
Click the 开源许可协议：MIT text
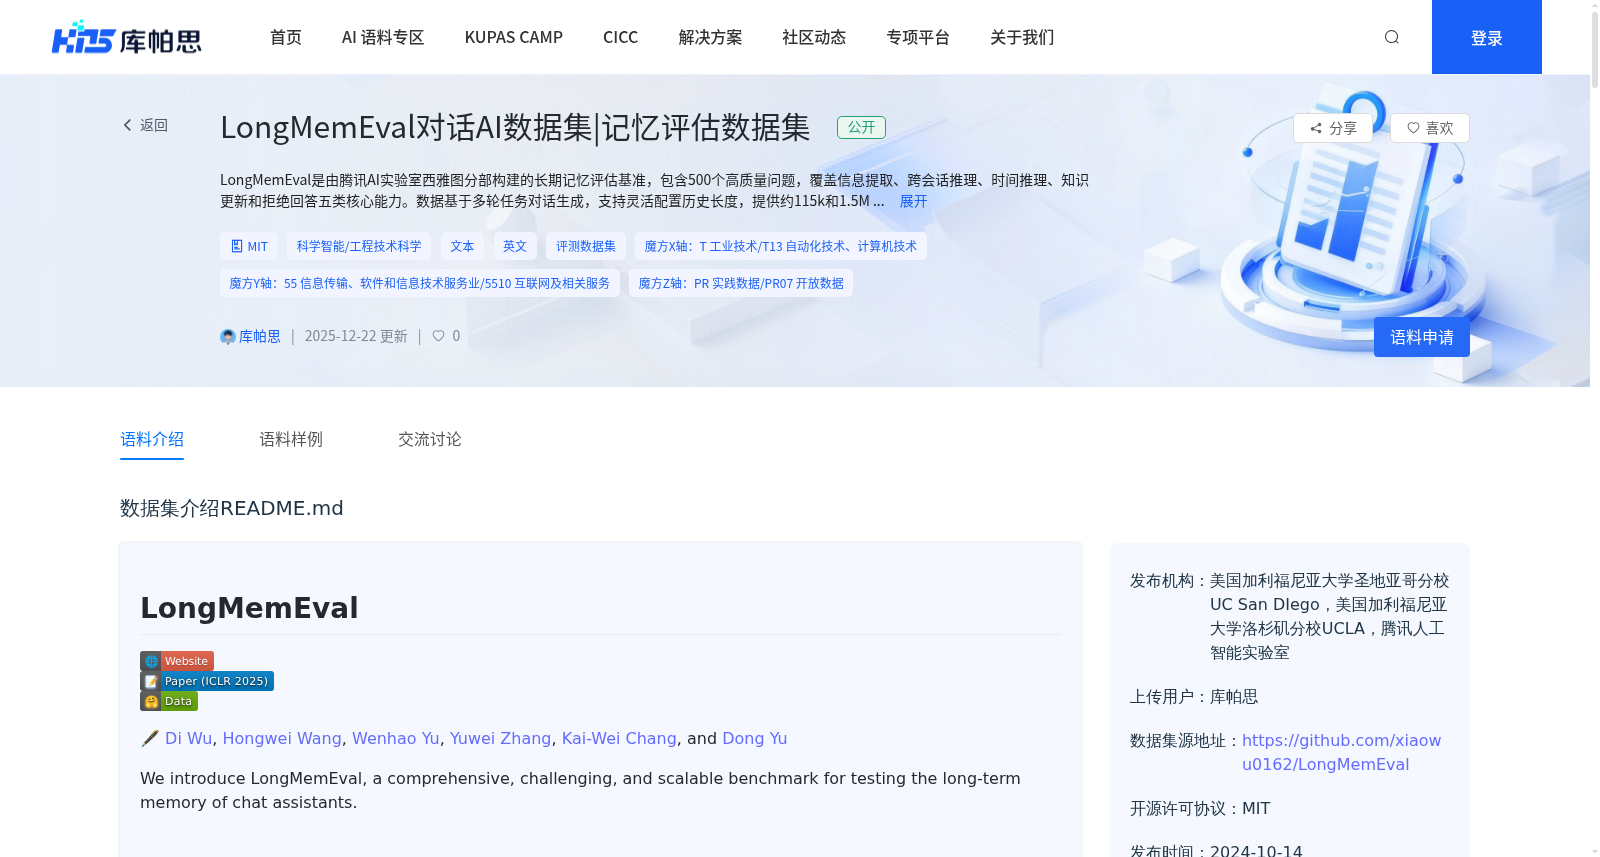pos(1200,808)
